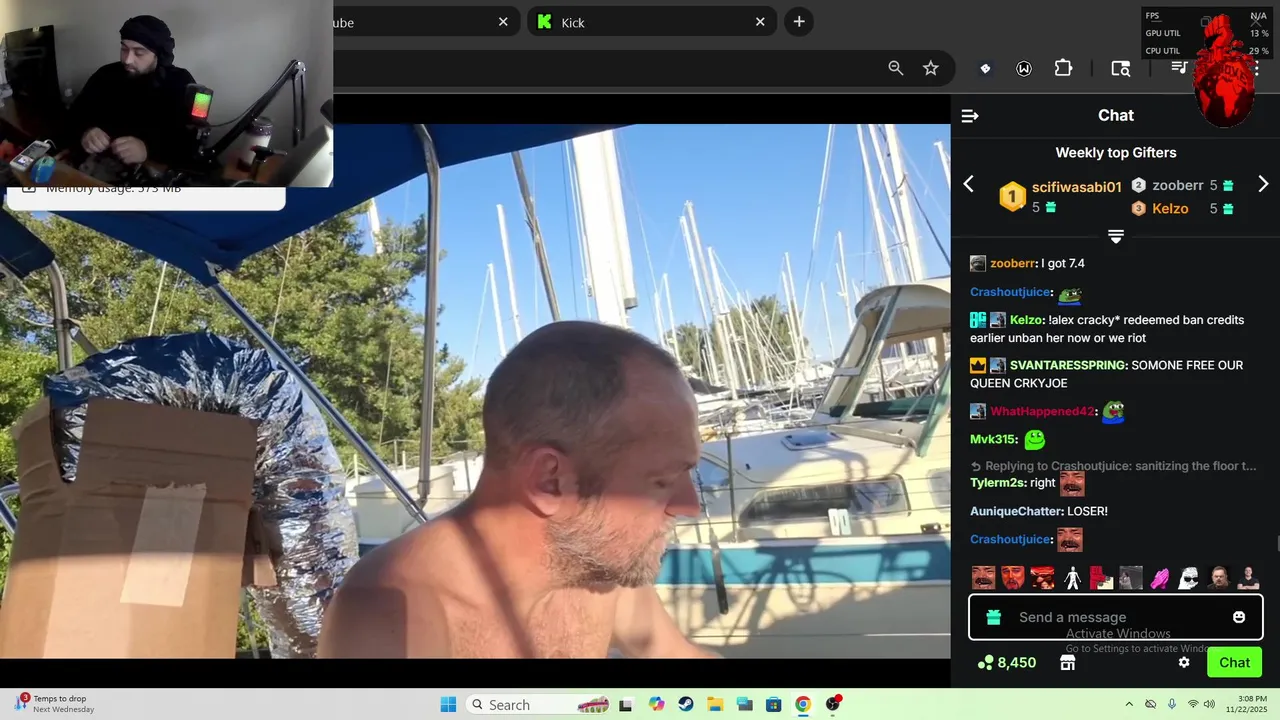
Task: Go to the previous Weekly top Gifters page
Action: coord(968,184)
